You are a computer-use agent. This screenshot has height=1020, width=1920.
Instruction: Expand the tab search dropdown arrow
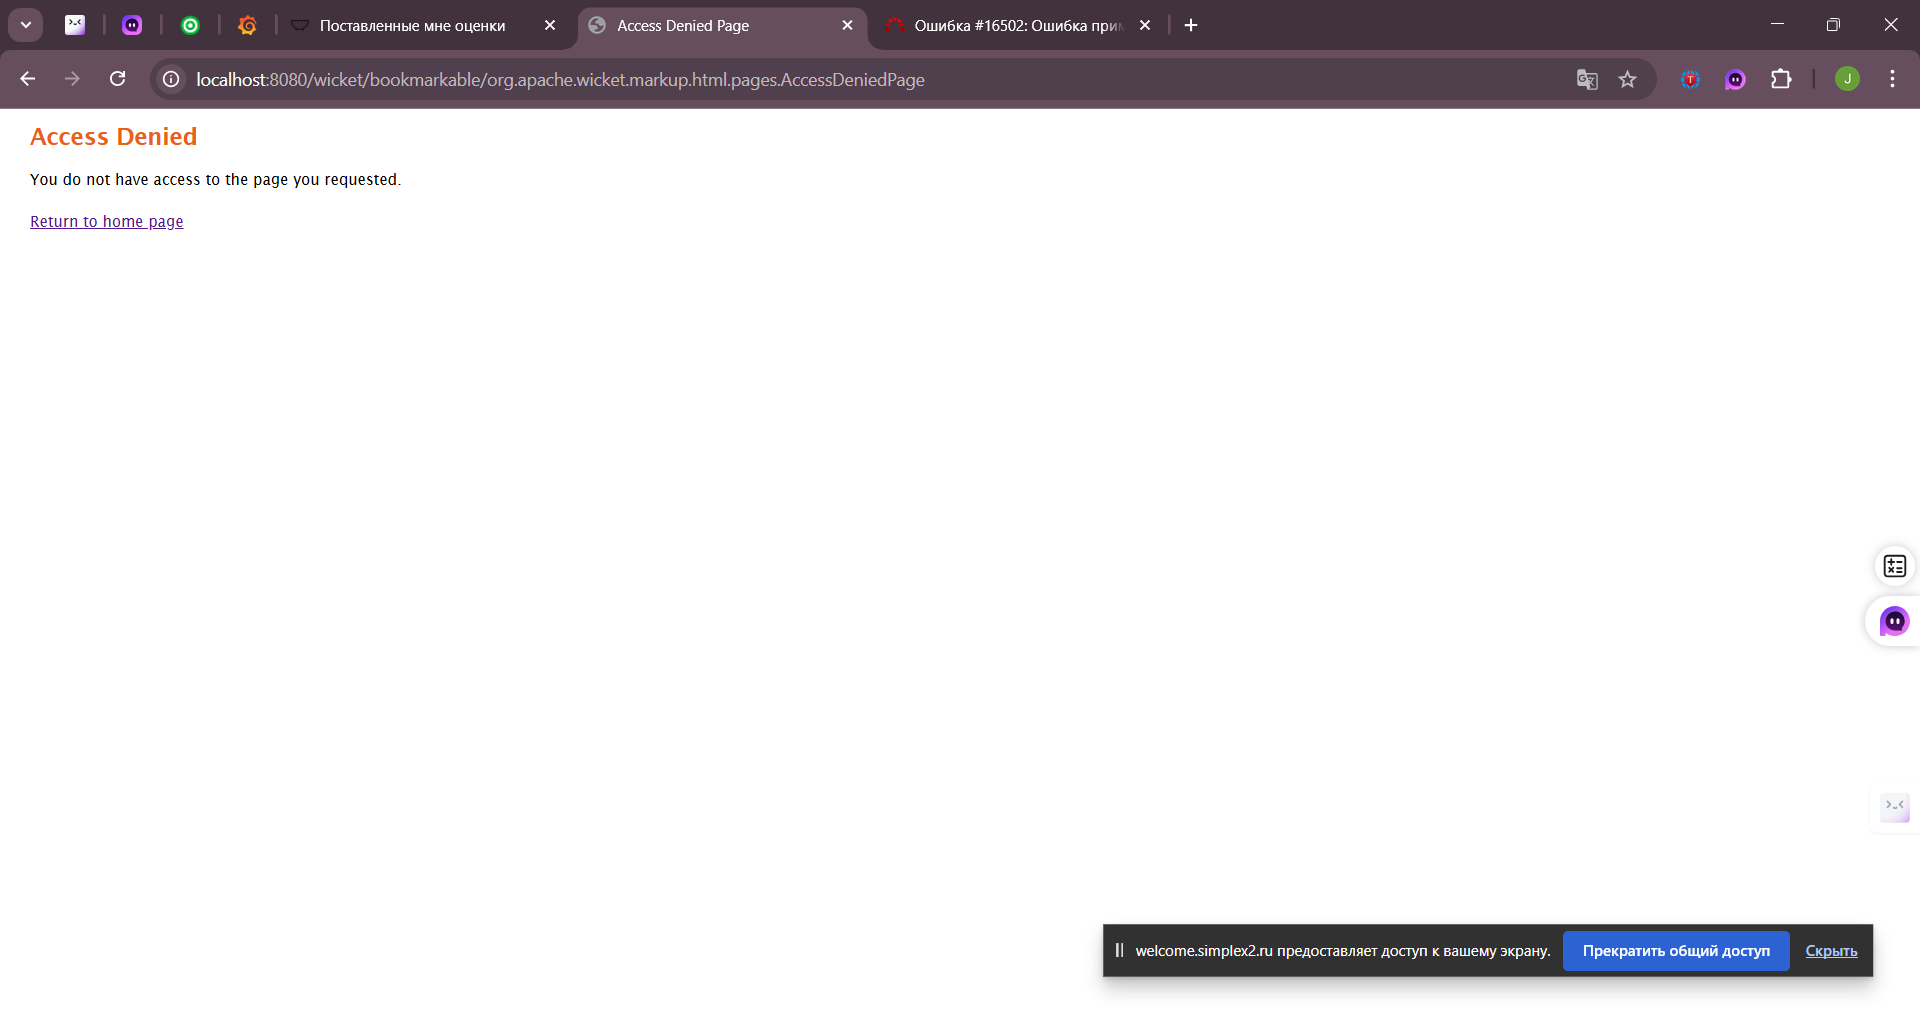tap(26, 25)
